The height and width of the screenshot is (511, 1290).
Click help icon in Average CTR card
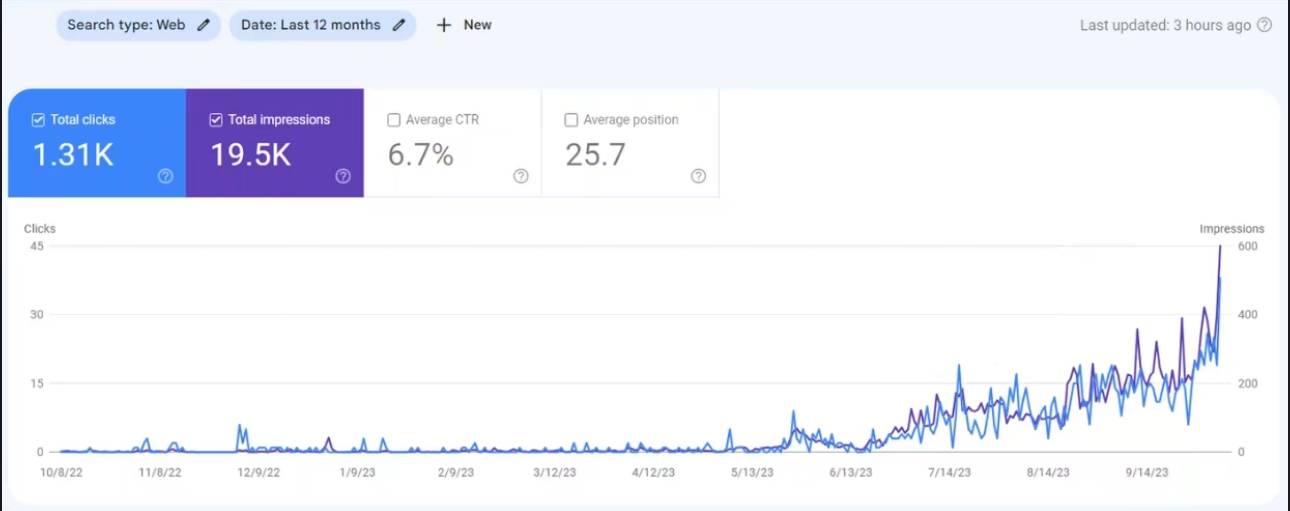521,176
